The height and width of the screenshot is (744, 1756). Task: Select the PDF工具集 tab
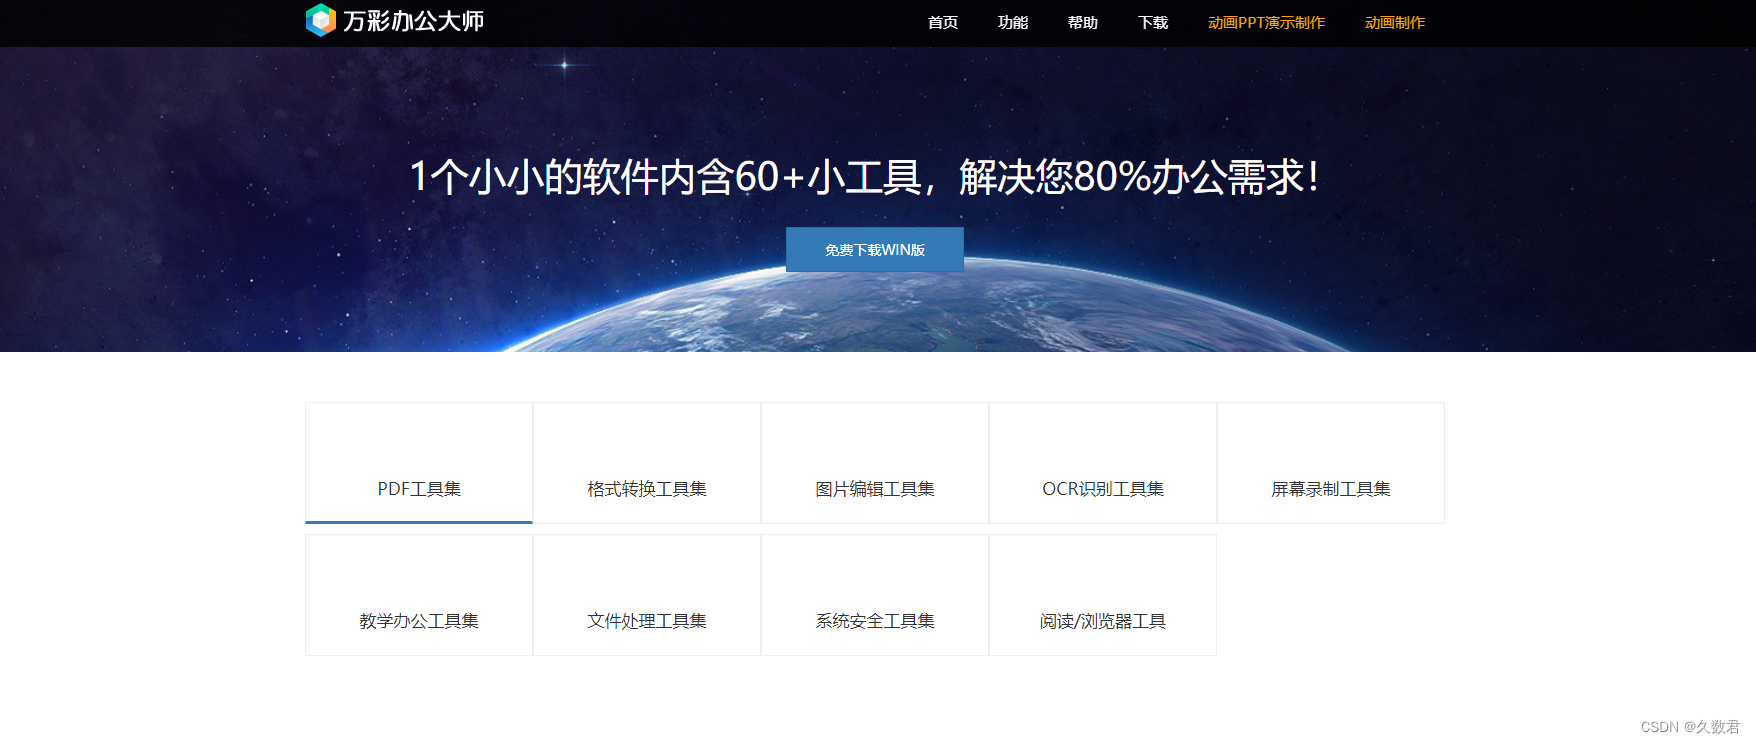pyautogui.click(x=419, y=463)
